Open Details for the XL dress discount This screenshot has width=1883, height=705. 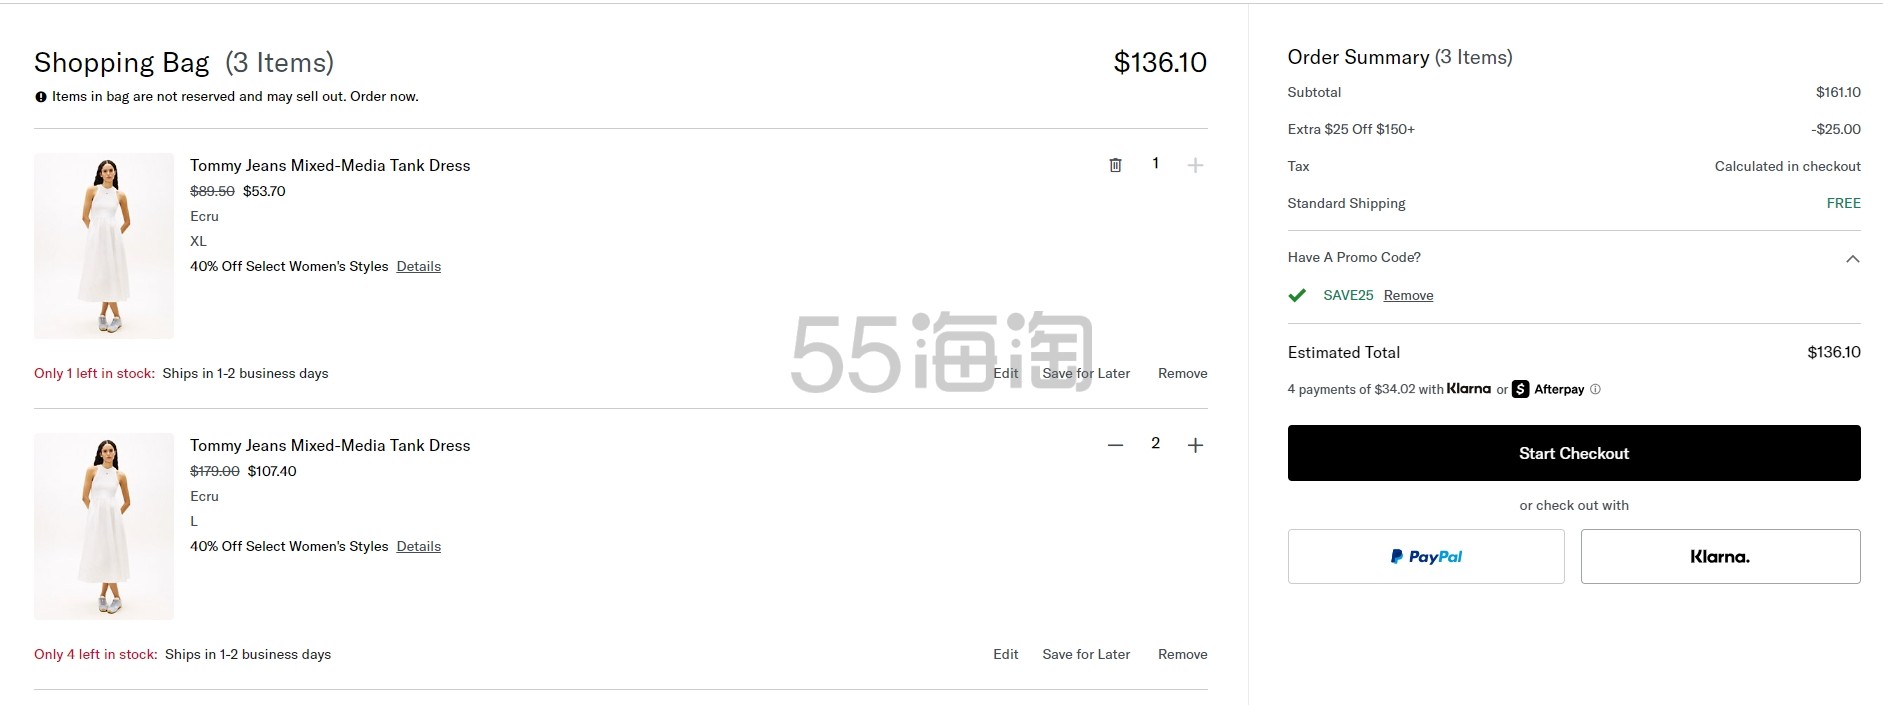(418, 266)
